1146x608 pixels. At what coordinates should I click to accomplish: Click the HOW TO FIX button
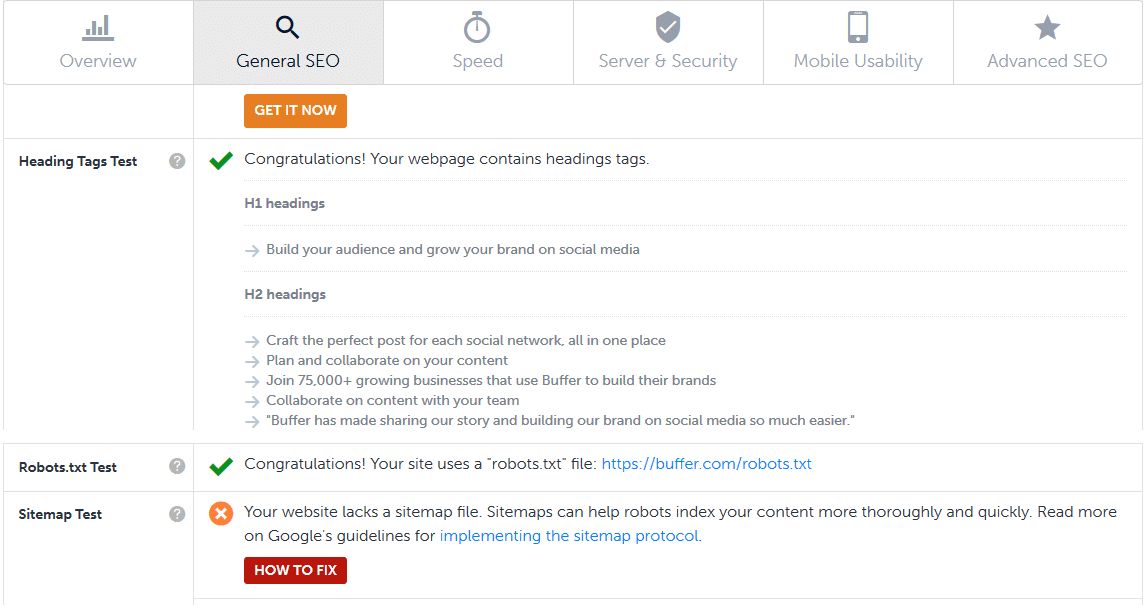(295, 571)
